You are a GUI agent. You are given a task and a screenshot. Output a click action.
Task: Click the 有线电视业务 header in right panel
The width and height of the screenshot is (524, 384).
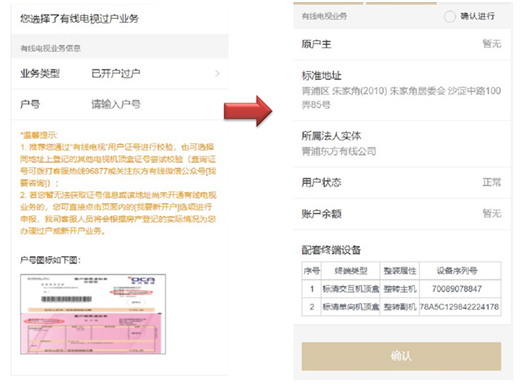pos(324,16)
